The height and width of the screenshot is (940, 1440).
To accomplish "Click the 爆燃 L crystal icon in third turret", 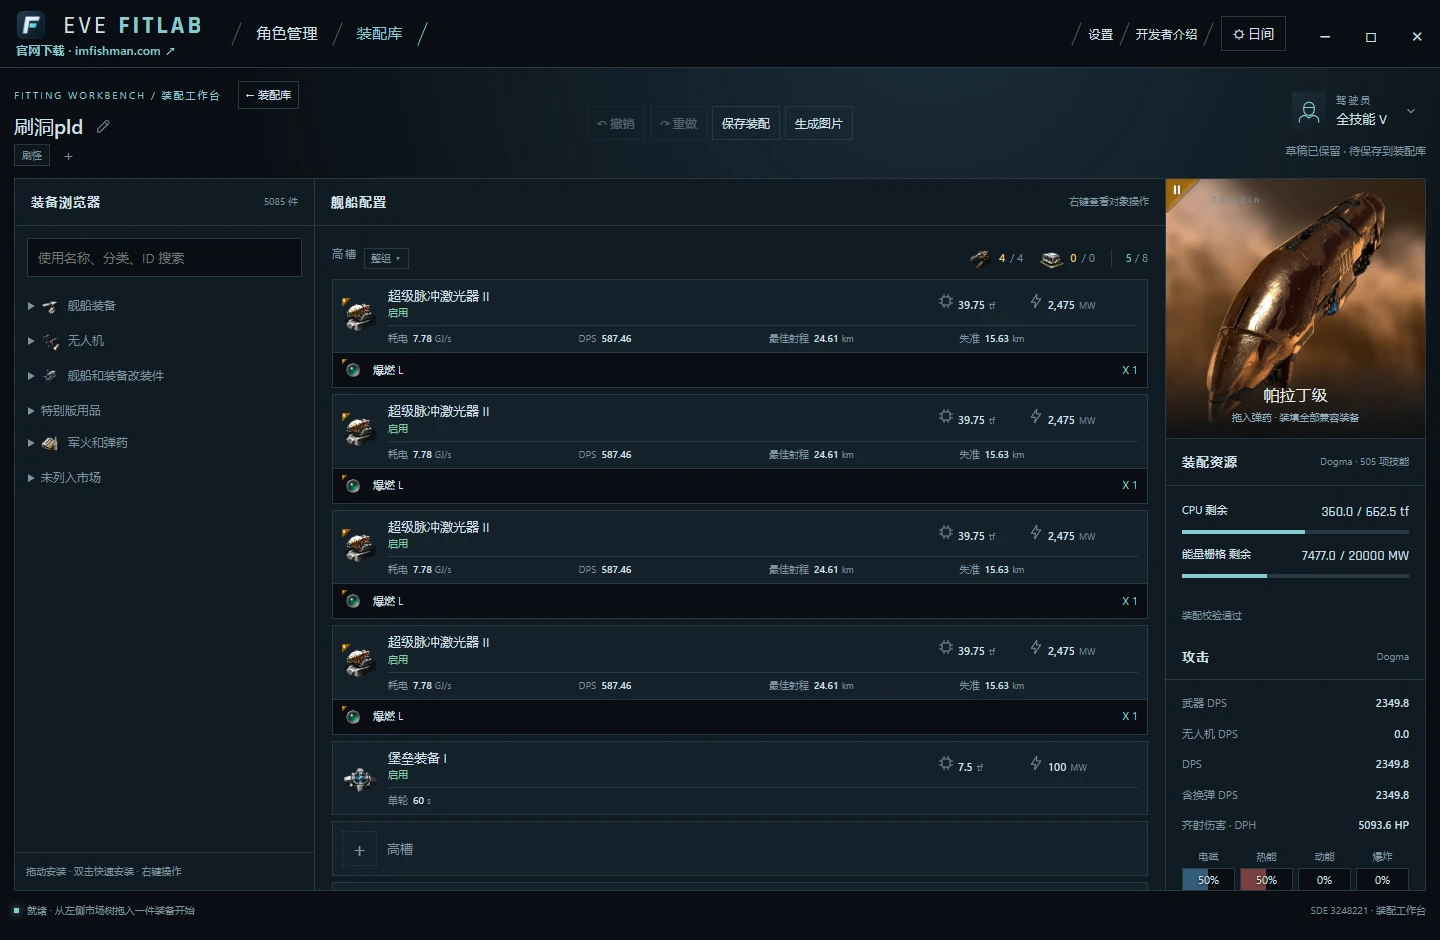I will (352, 601).
